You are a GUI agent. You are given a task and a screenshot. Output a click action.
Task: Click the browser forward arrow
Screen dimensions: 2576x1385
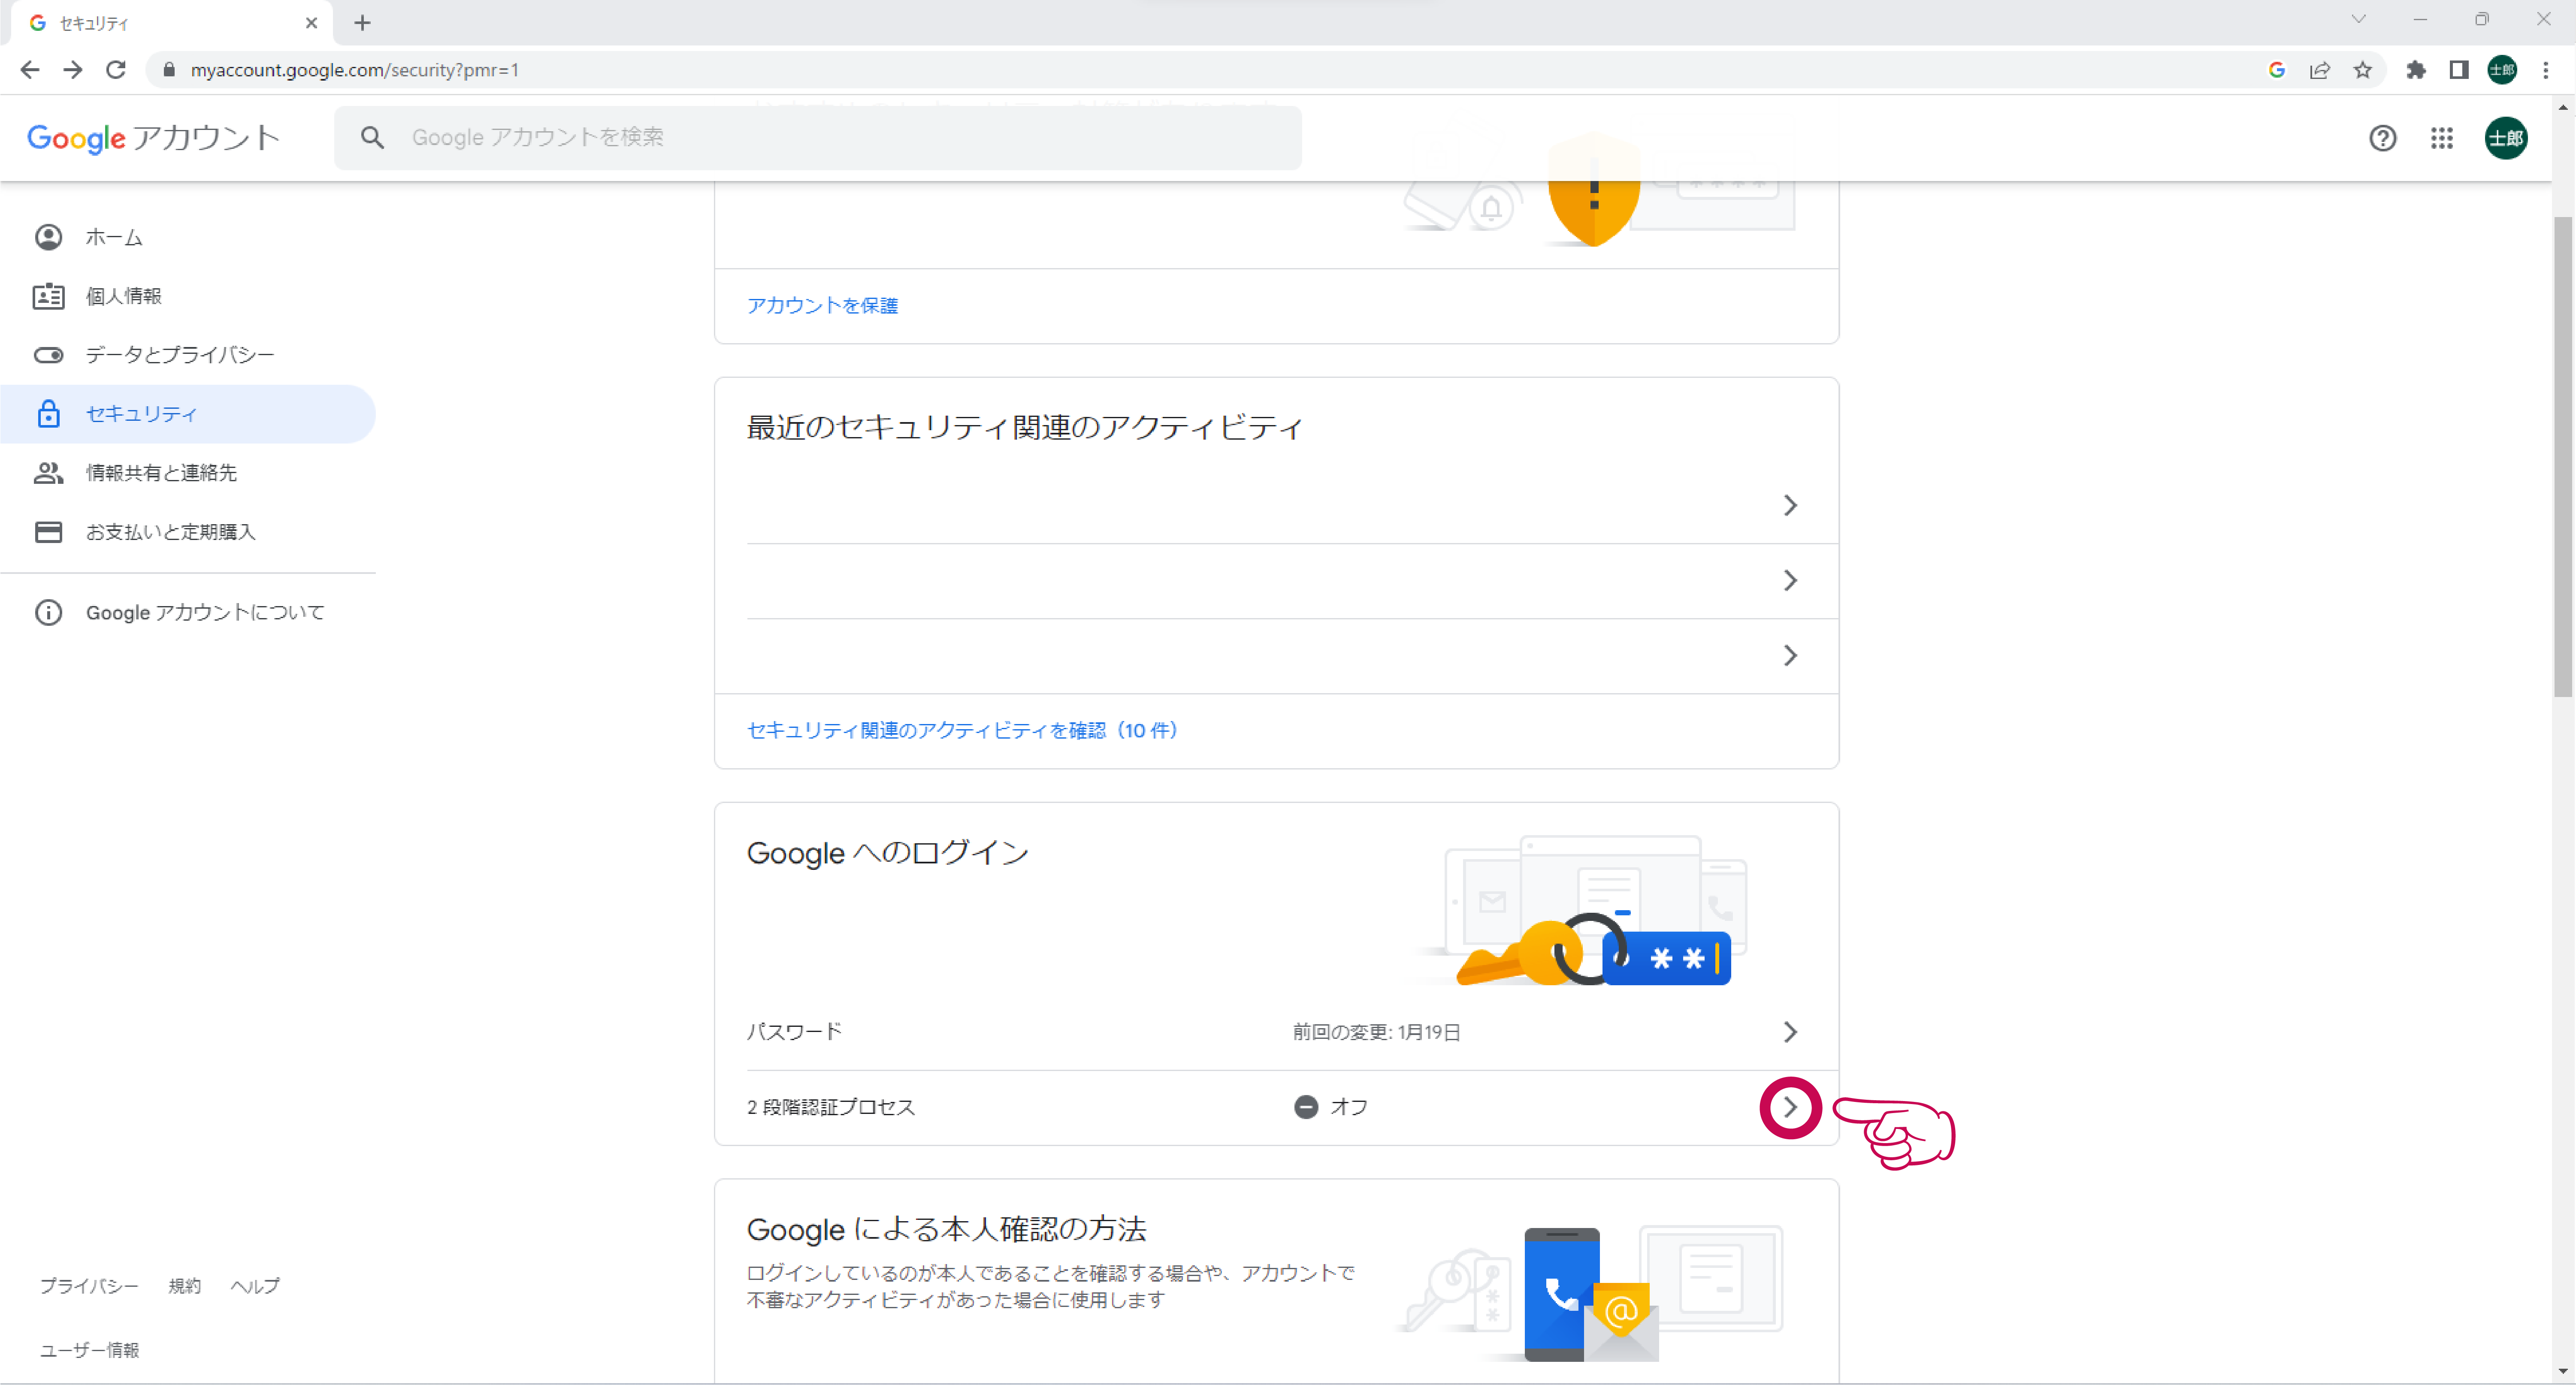tap(73, 70)
